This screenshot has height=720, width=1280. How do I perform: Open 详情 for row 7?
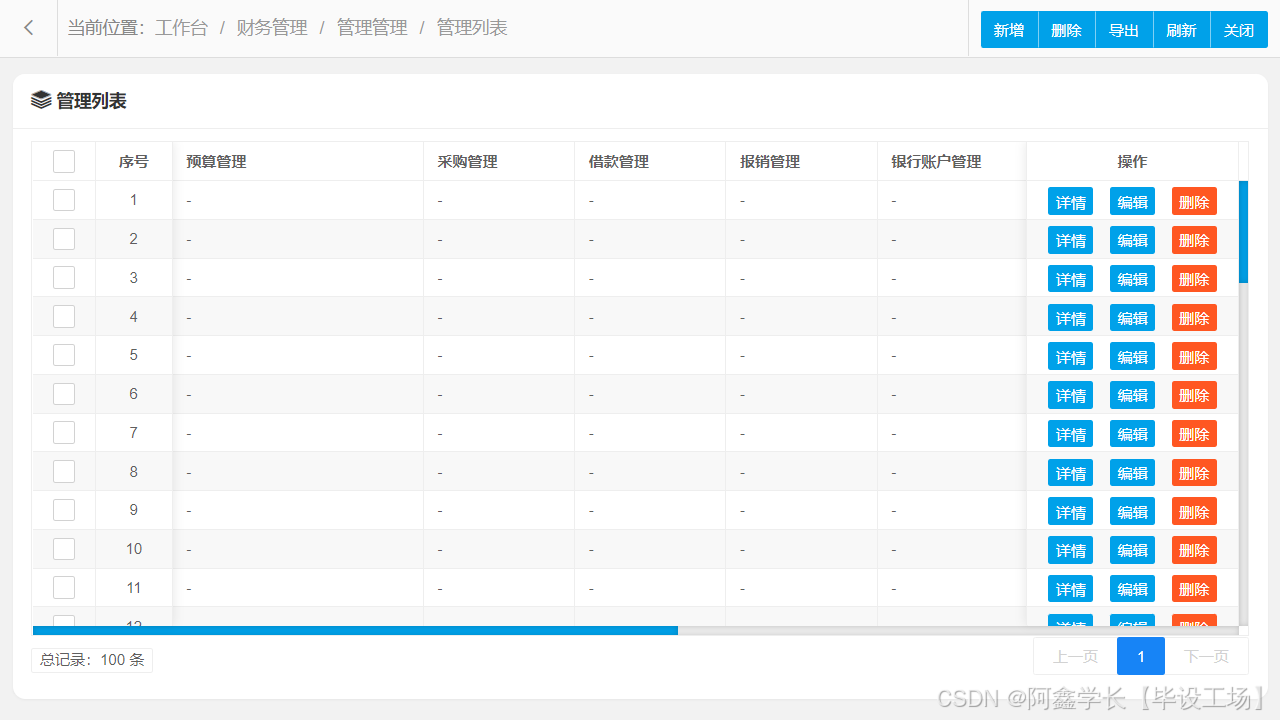1070,434
